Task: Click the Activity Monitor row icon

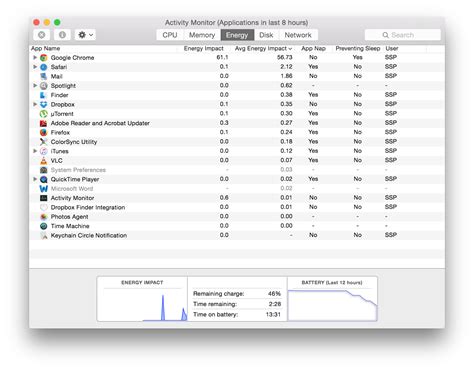Action: pos(44,198)
